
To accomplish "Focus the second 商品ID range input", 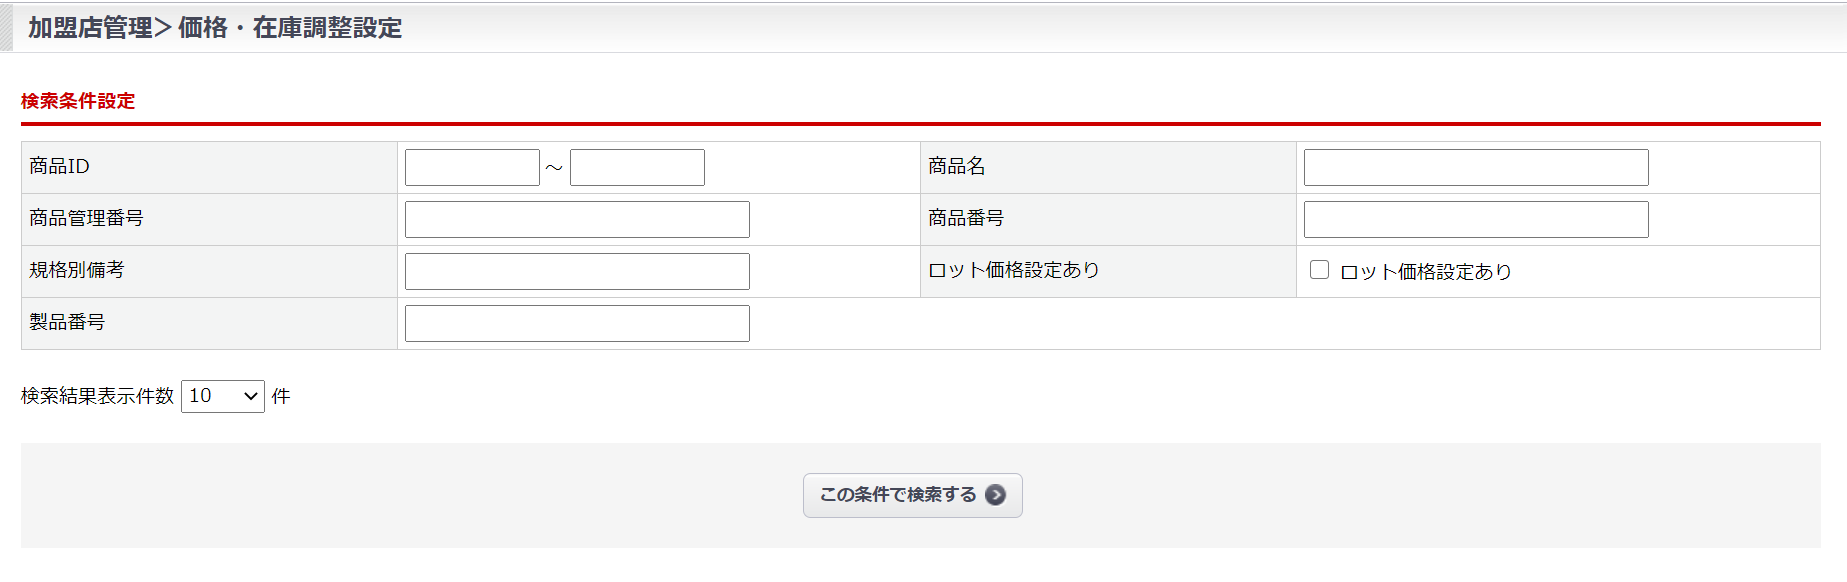I will click(637, 168).
